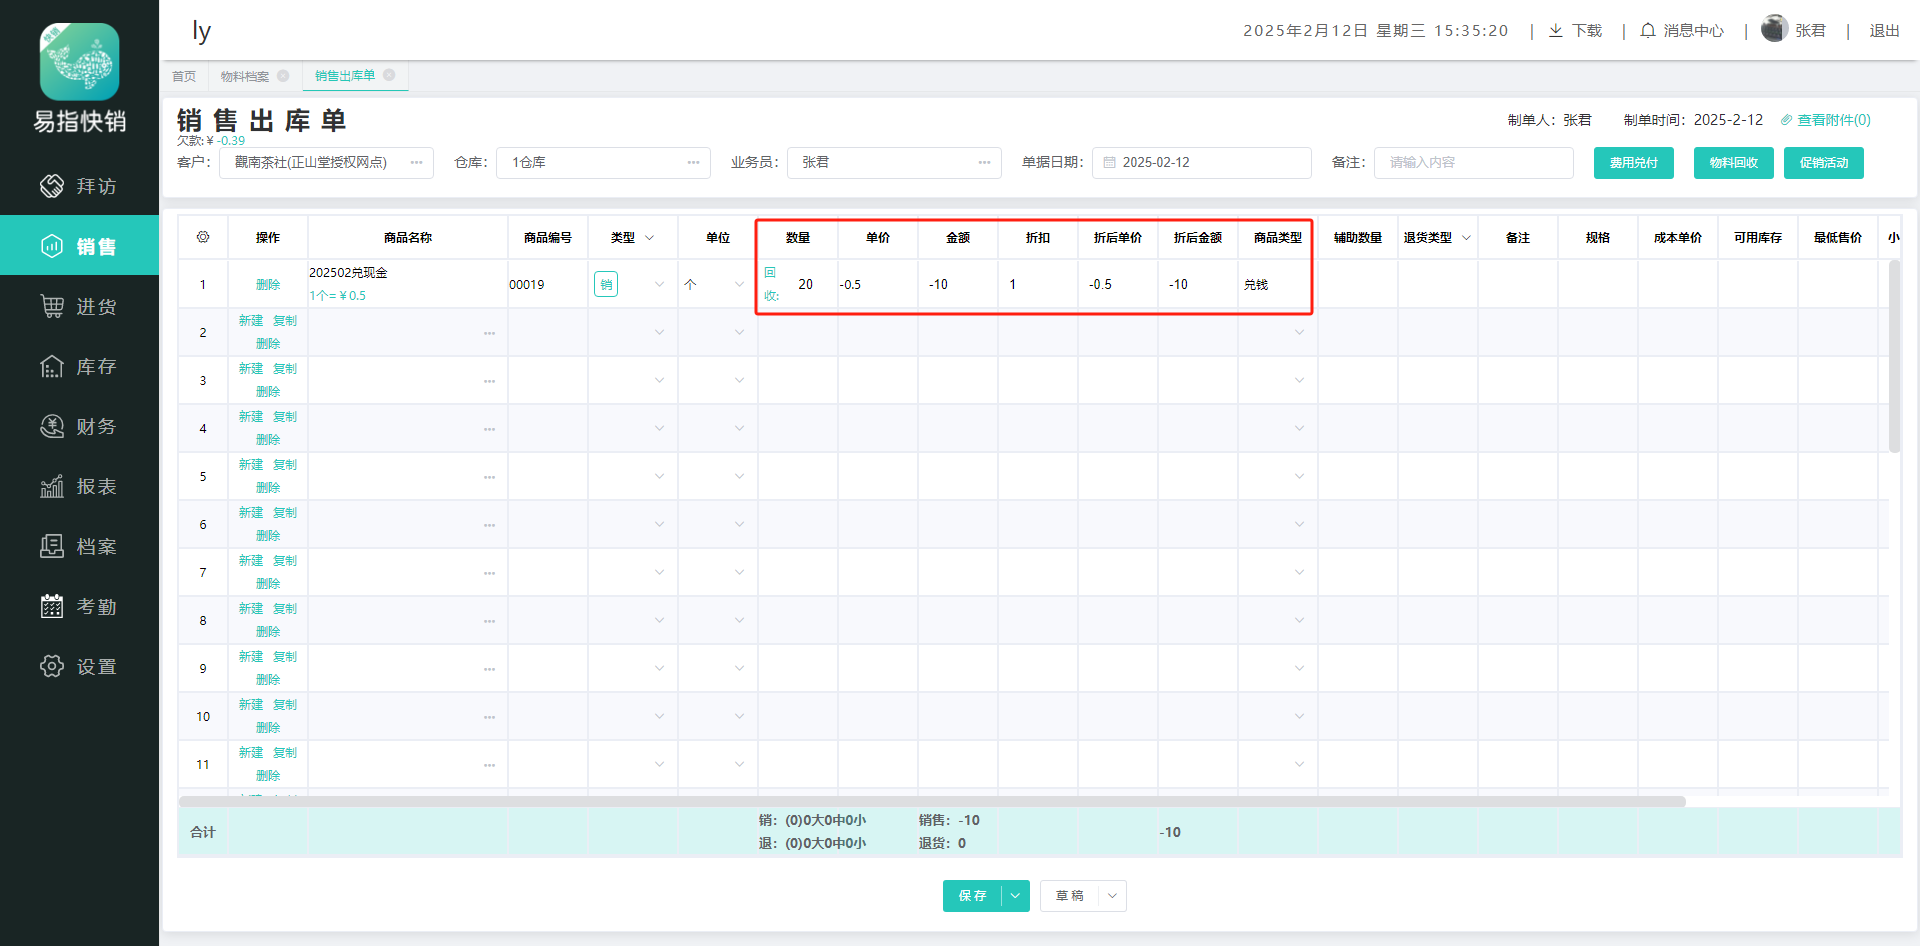The width and height of the screenshot is (1920, 946).
Task: Click the 备注 remarks input field
Action: coord(1473,163)
